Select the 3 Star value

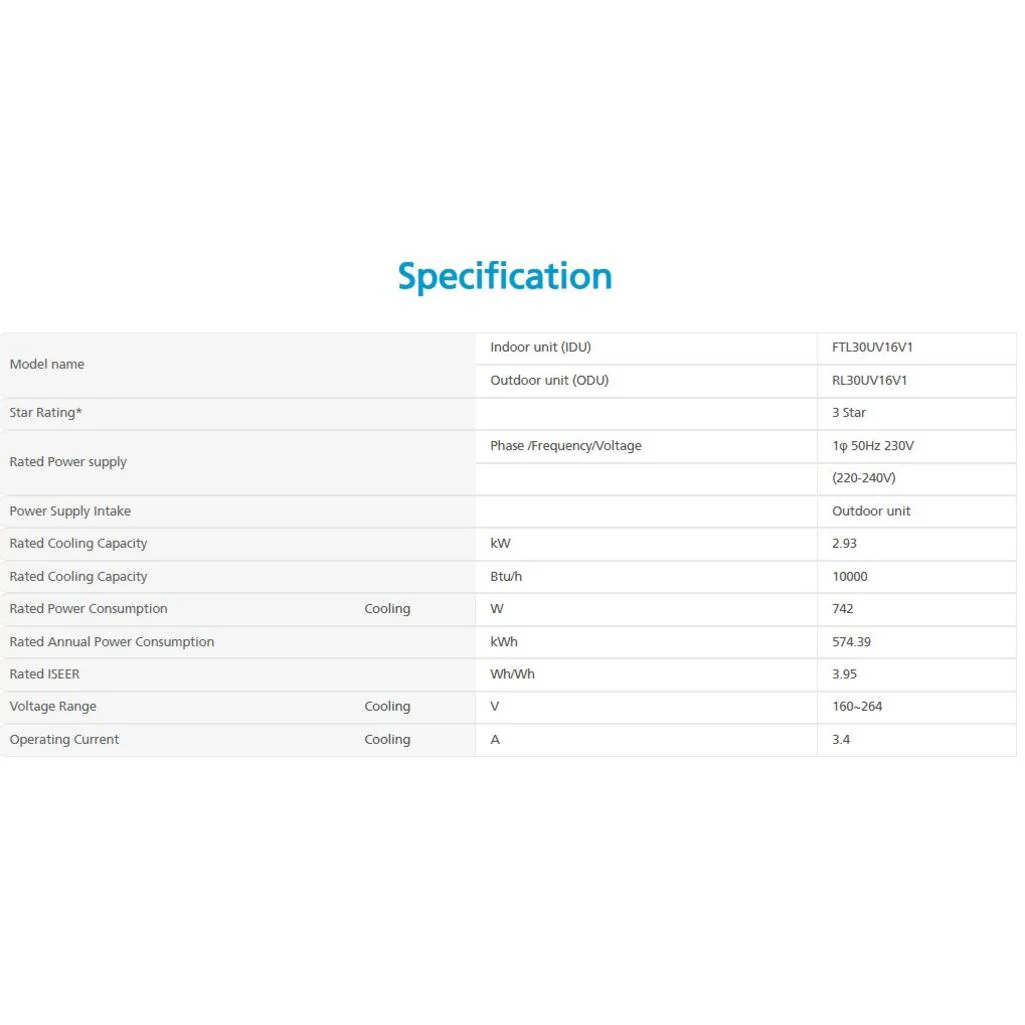click(x=849, y=412)
